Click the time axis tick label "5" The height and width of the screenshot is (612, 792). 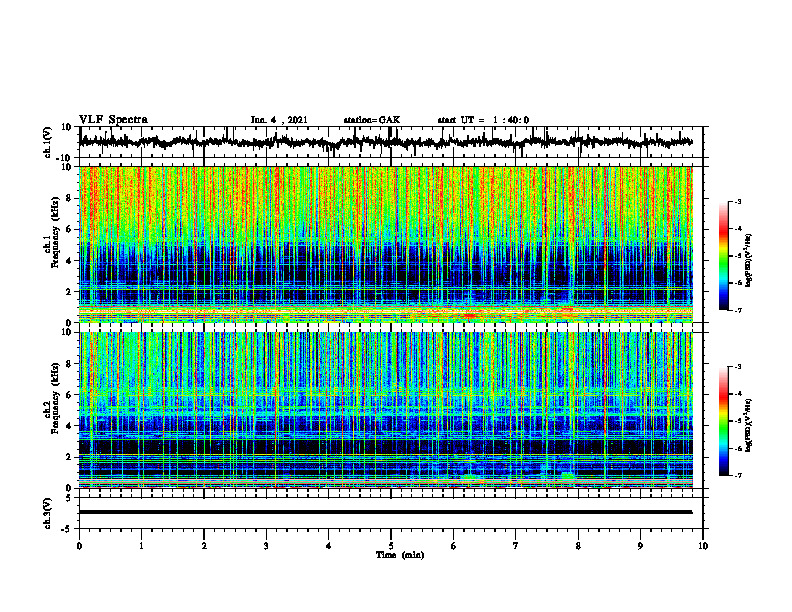391,546
